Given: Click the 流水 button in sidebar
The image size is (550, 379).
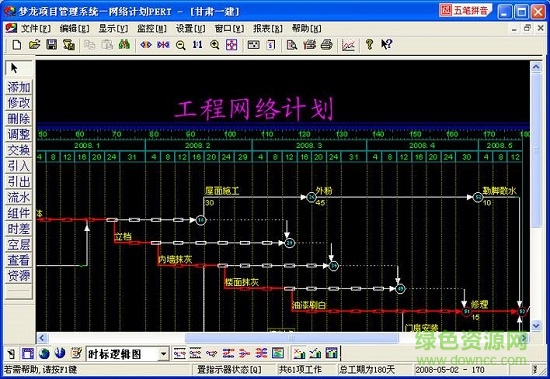Looking at the screenshot, I should 19,197.
